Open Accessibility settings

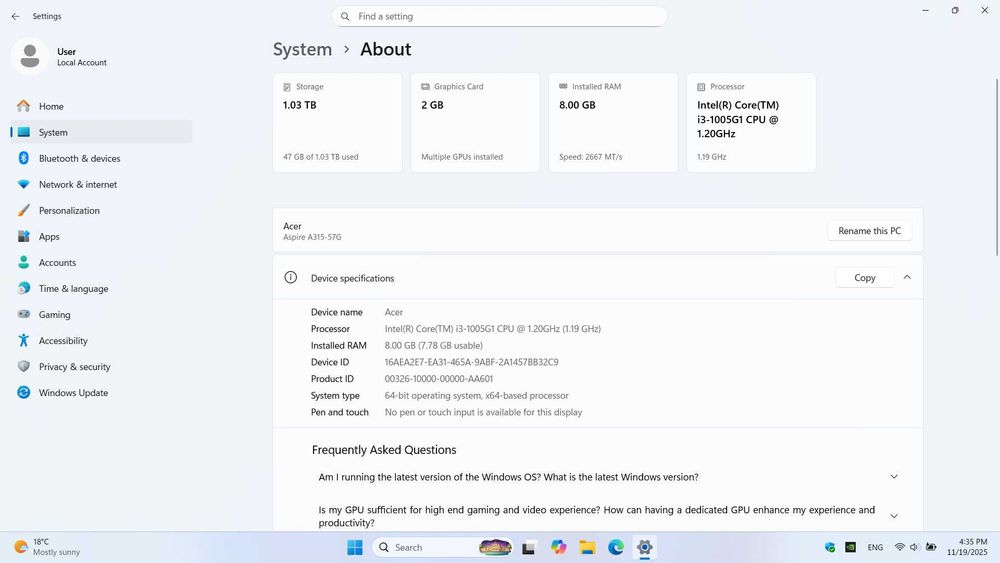click(101, 341)
